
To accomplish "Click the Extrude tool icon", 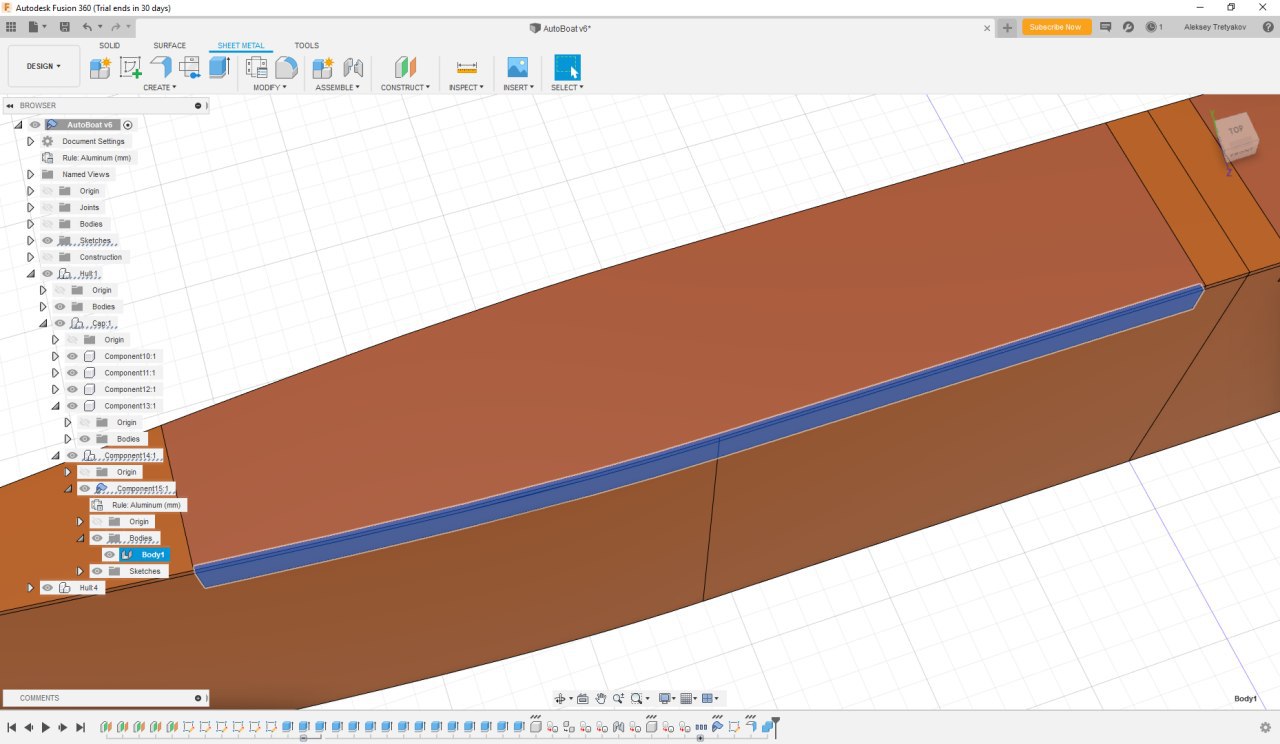I will tap(220, 67).
